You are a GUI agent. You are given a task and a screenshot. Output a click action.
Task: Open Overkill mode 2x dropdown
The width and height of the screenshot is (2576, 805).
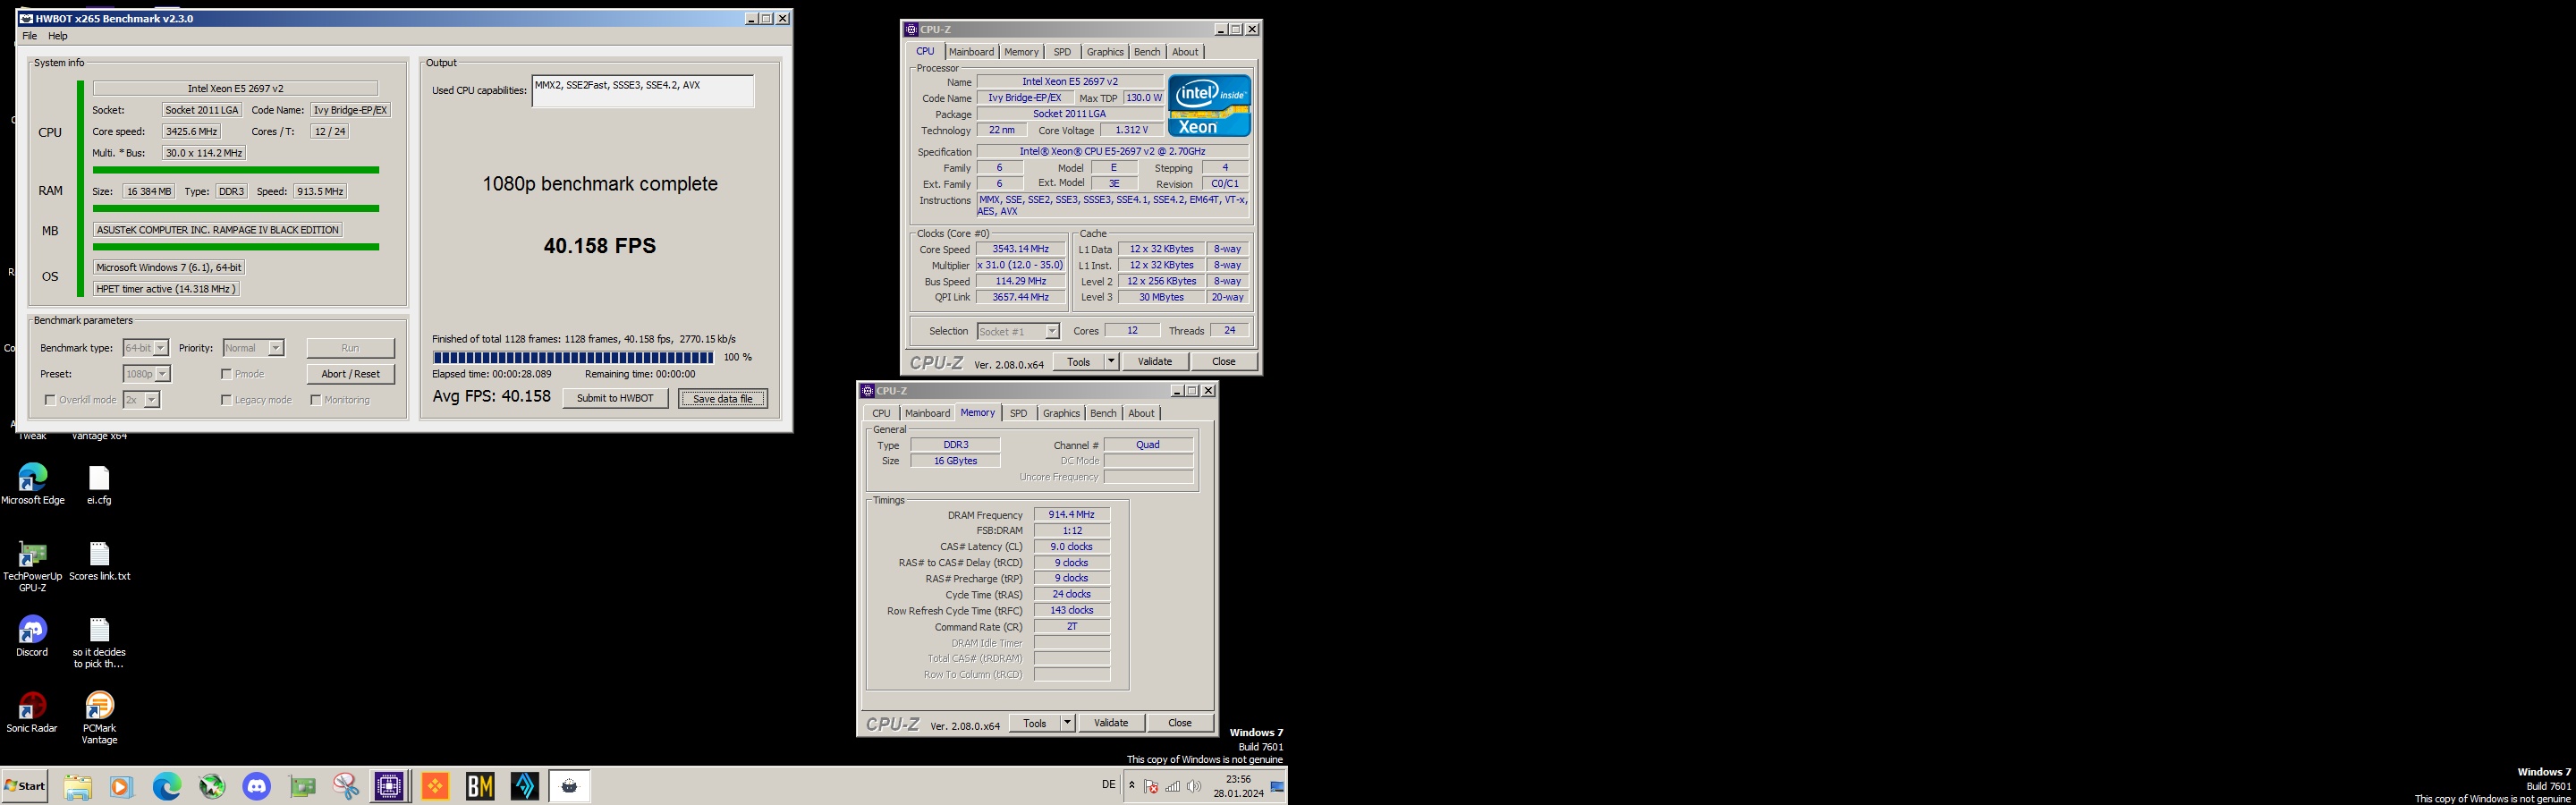click(141, 400)
